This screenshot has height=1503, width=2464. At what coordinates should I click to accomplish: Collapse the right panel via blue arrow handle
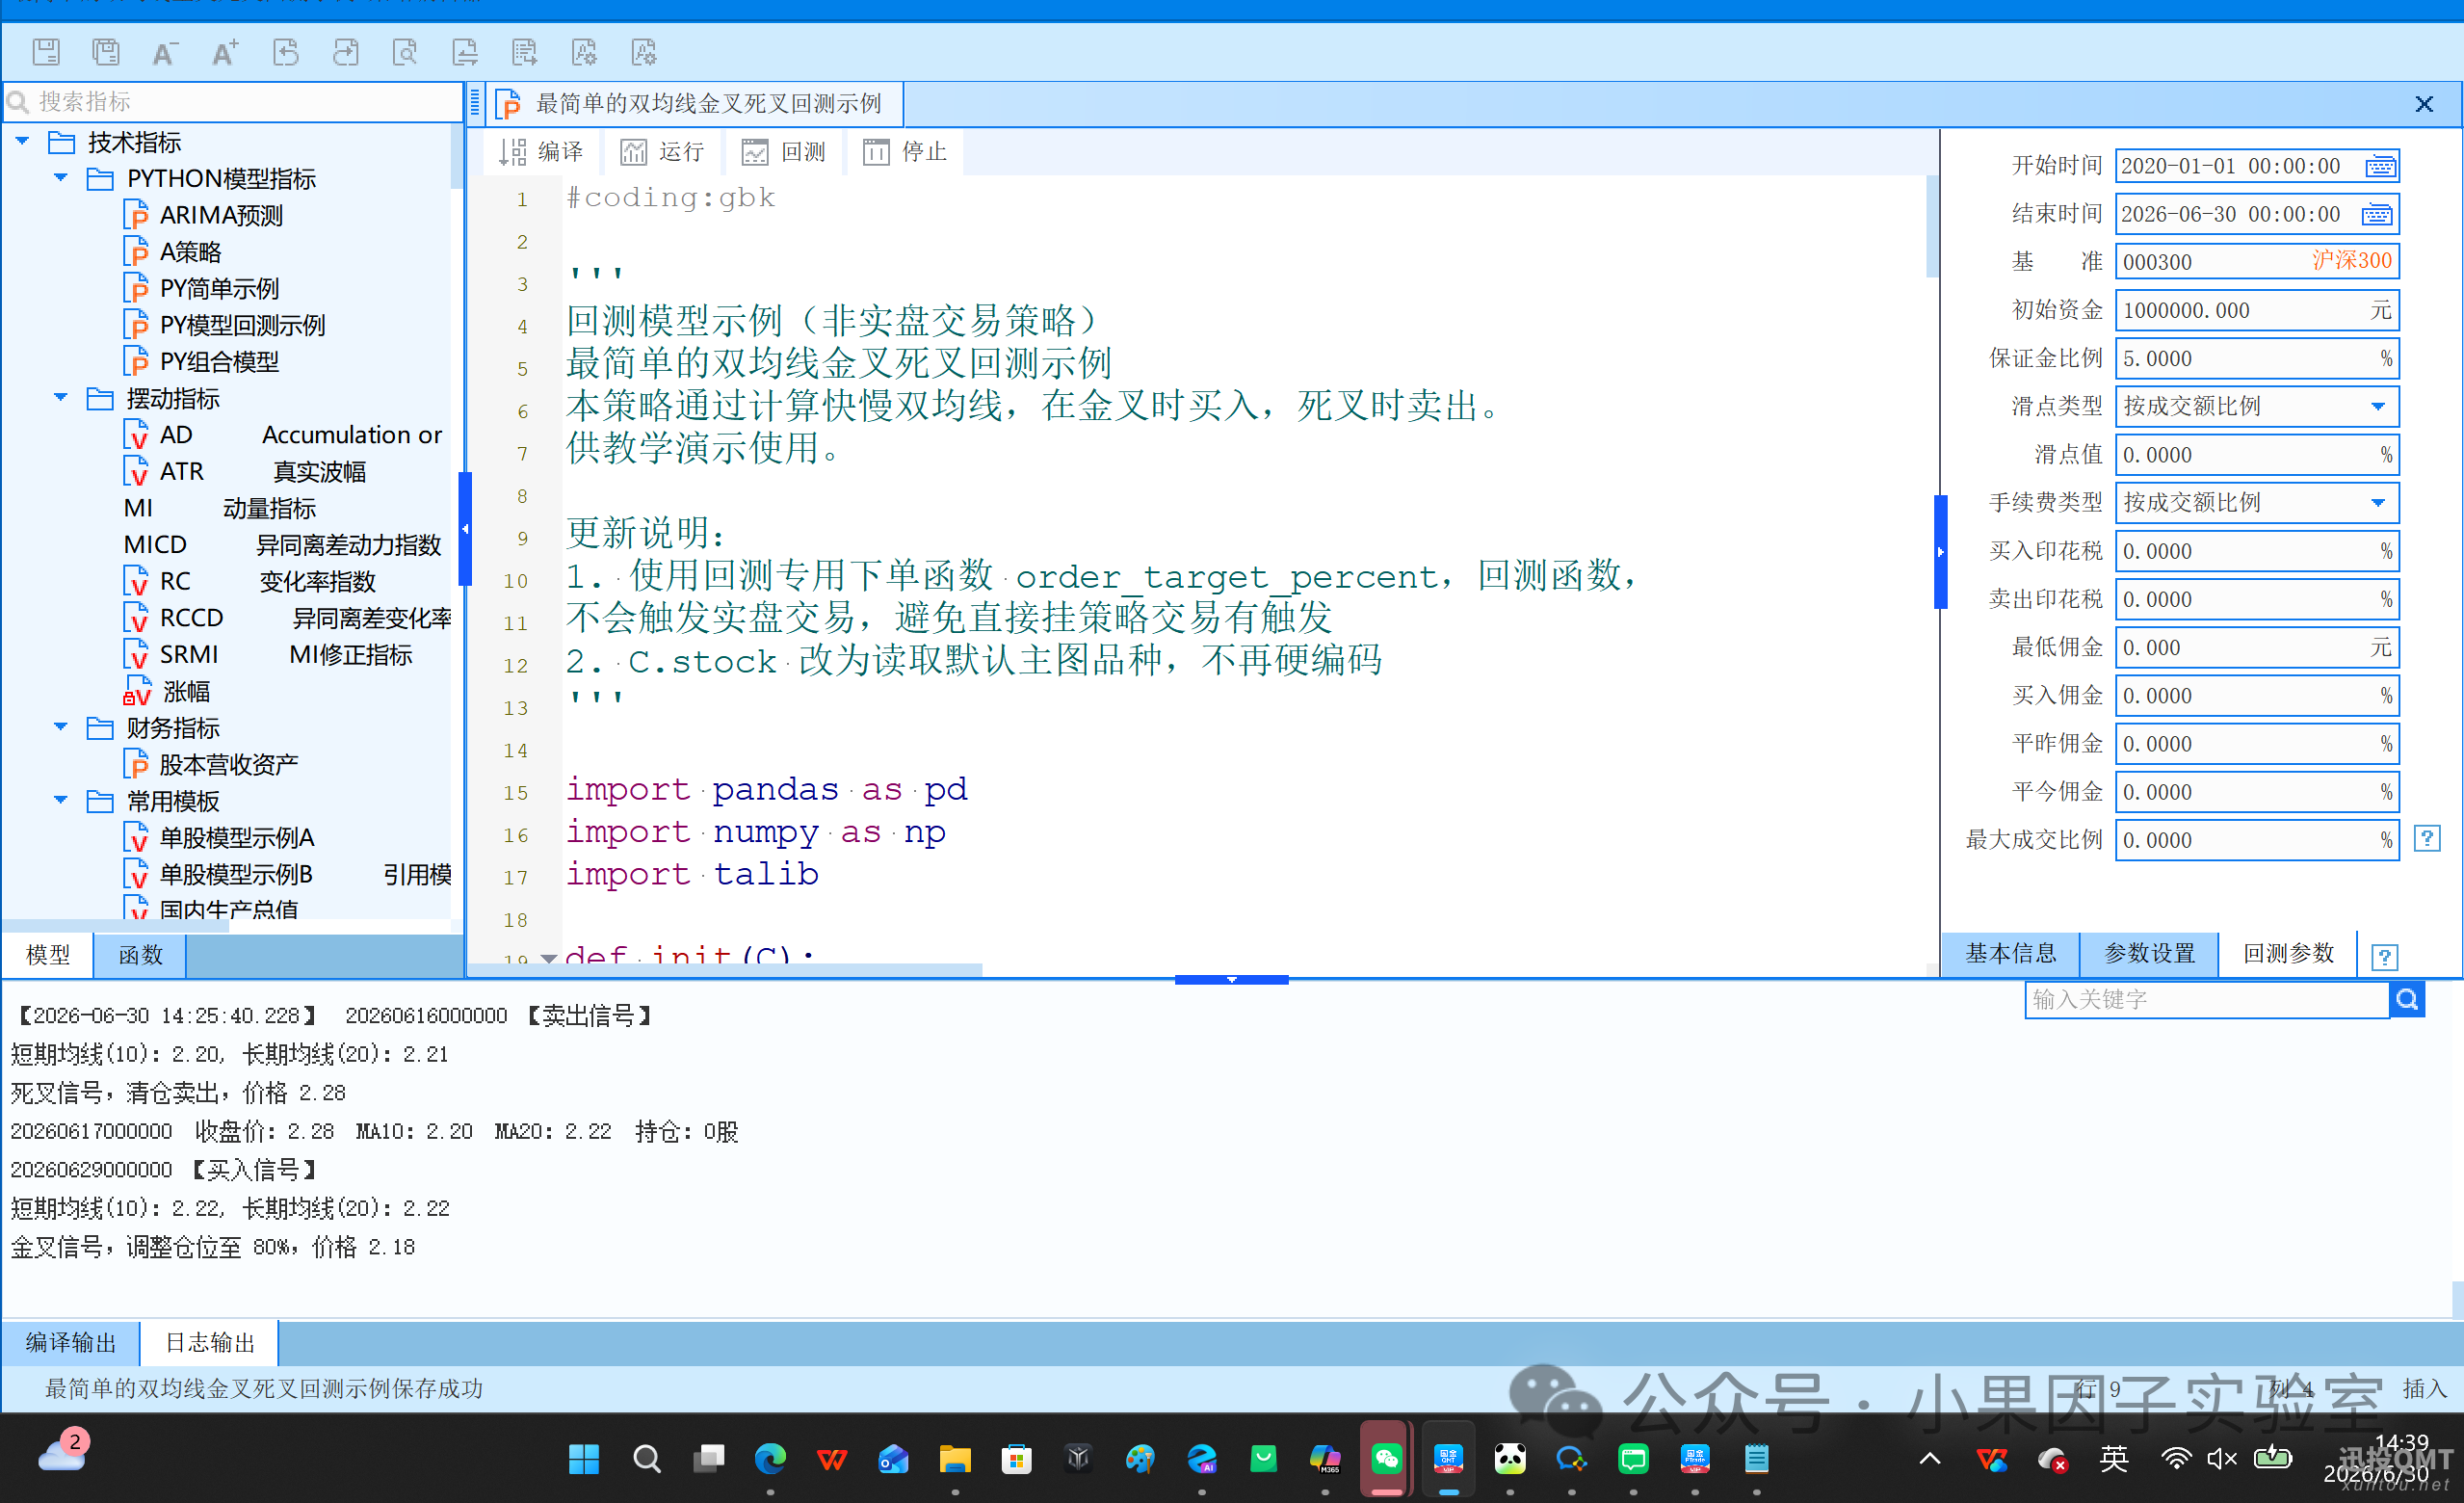[1941, 552]
